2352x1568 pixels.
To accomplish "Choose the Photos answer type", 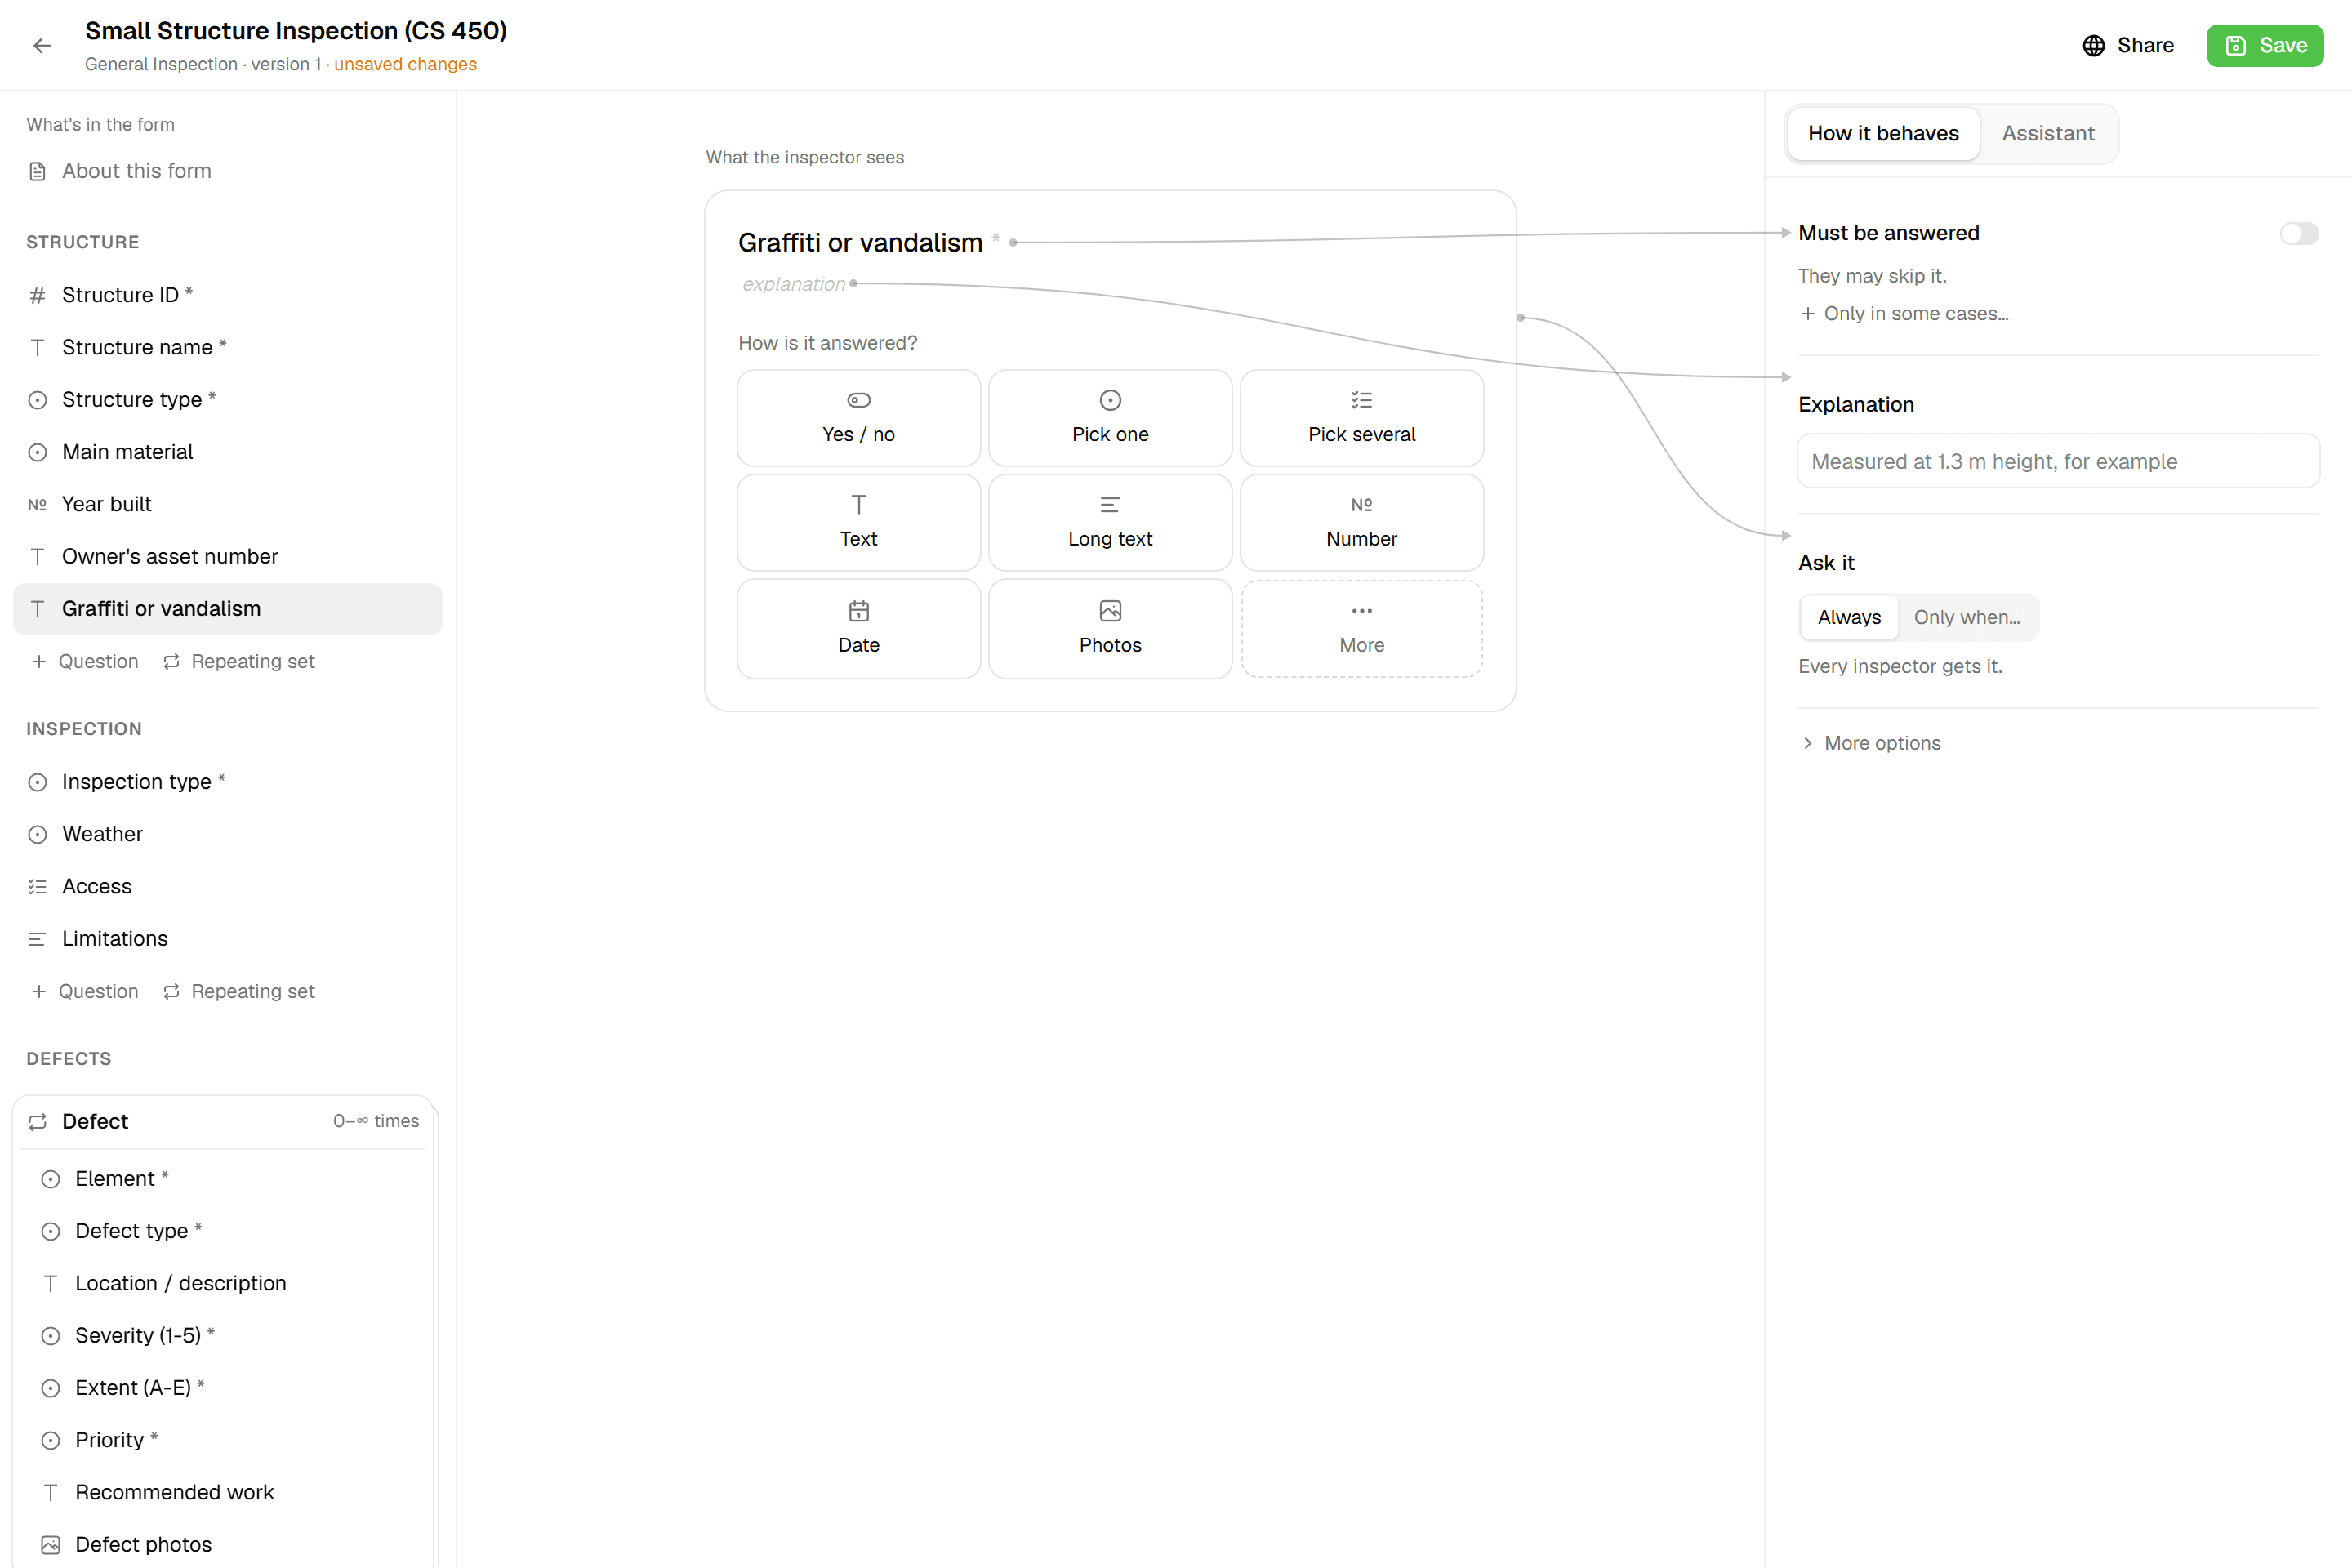I will [x=1110, y=629].
